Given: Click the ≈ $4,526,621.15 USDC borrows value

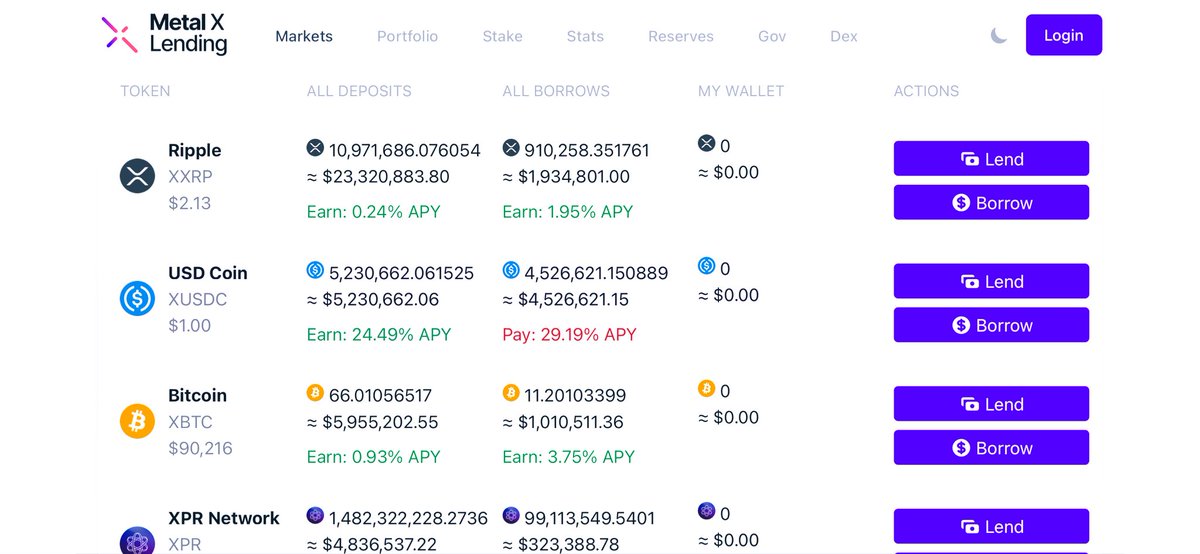Looking at the screenshot, I should pyautogui.click(x=566, y=299).
